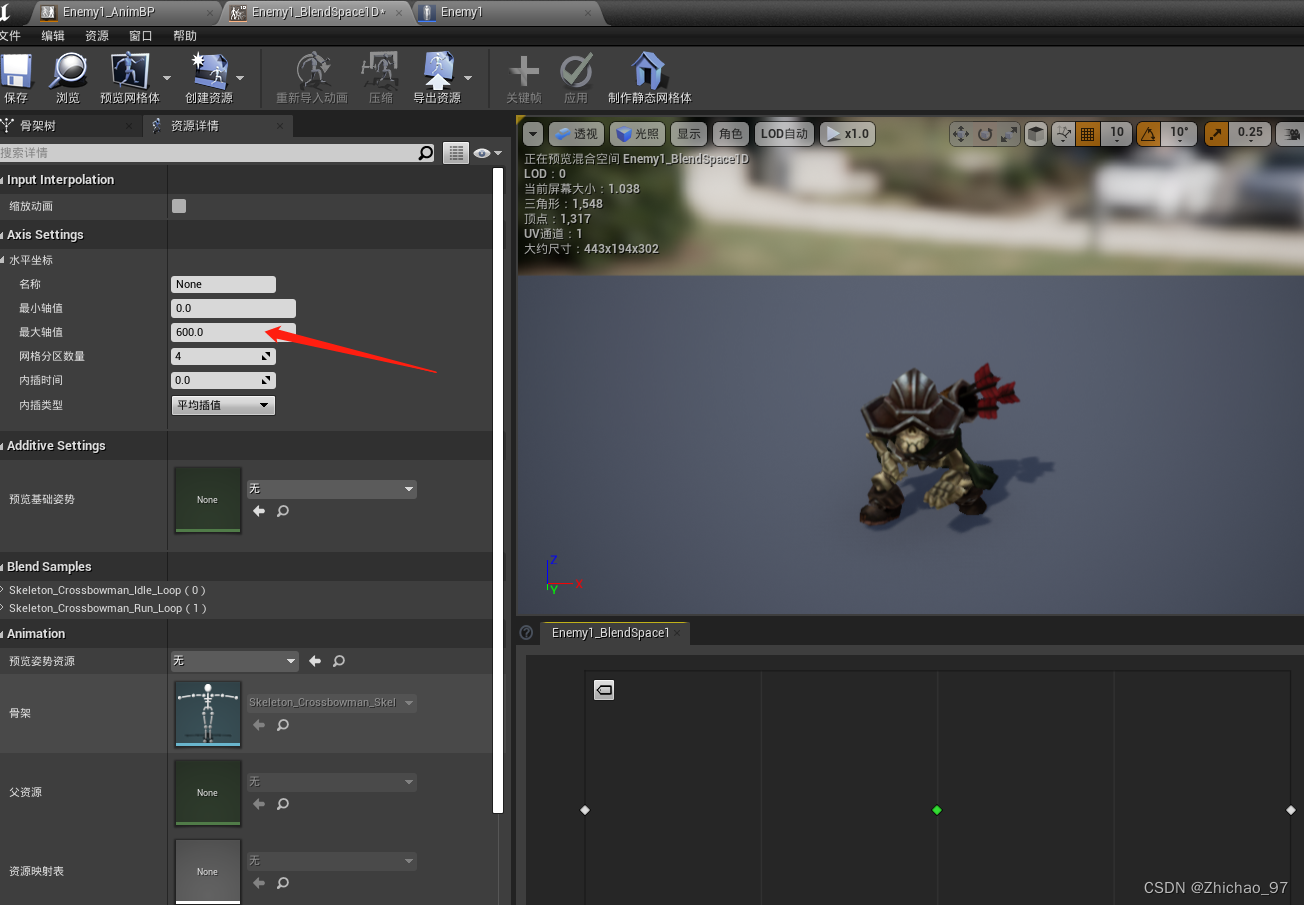1304x905 pixels.
Task: Toggle rotation snapping in the viewport
Action: [x=1148, y=133]
